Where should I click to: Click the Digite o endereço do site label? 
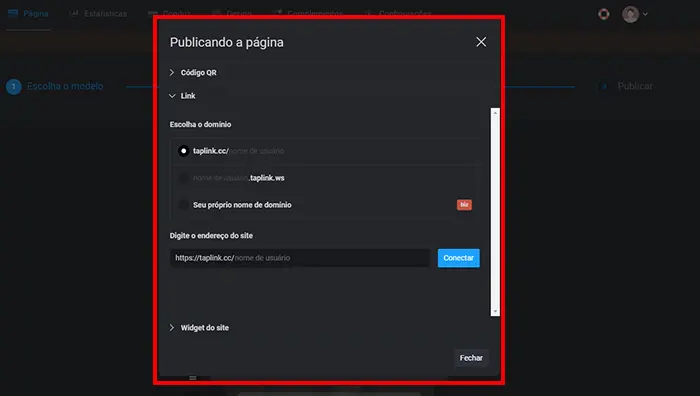211,236
